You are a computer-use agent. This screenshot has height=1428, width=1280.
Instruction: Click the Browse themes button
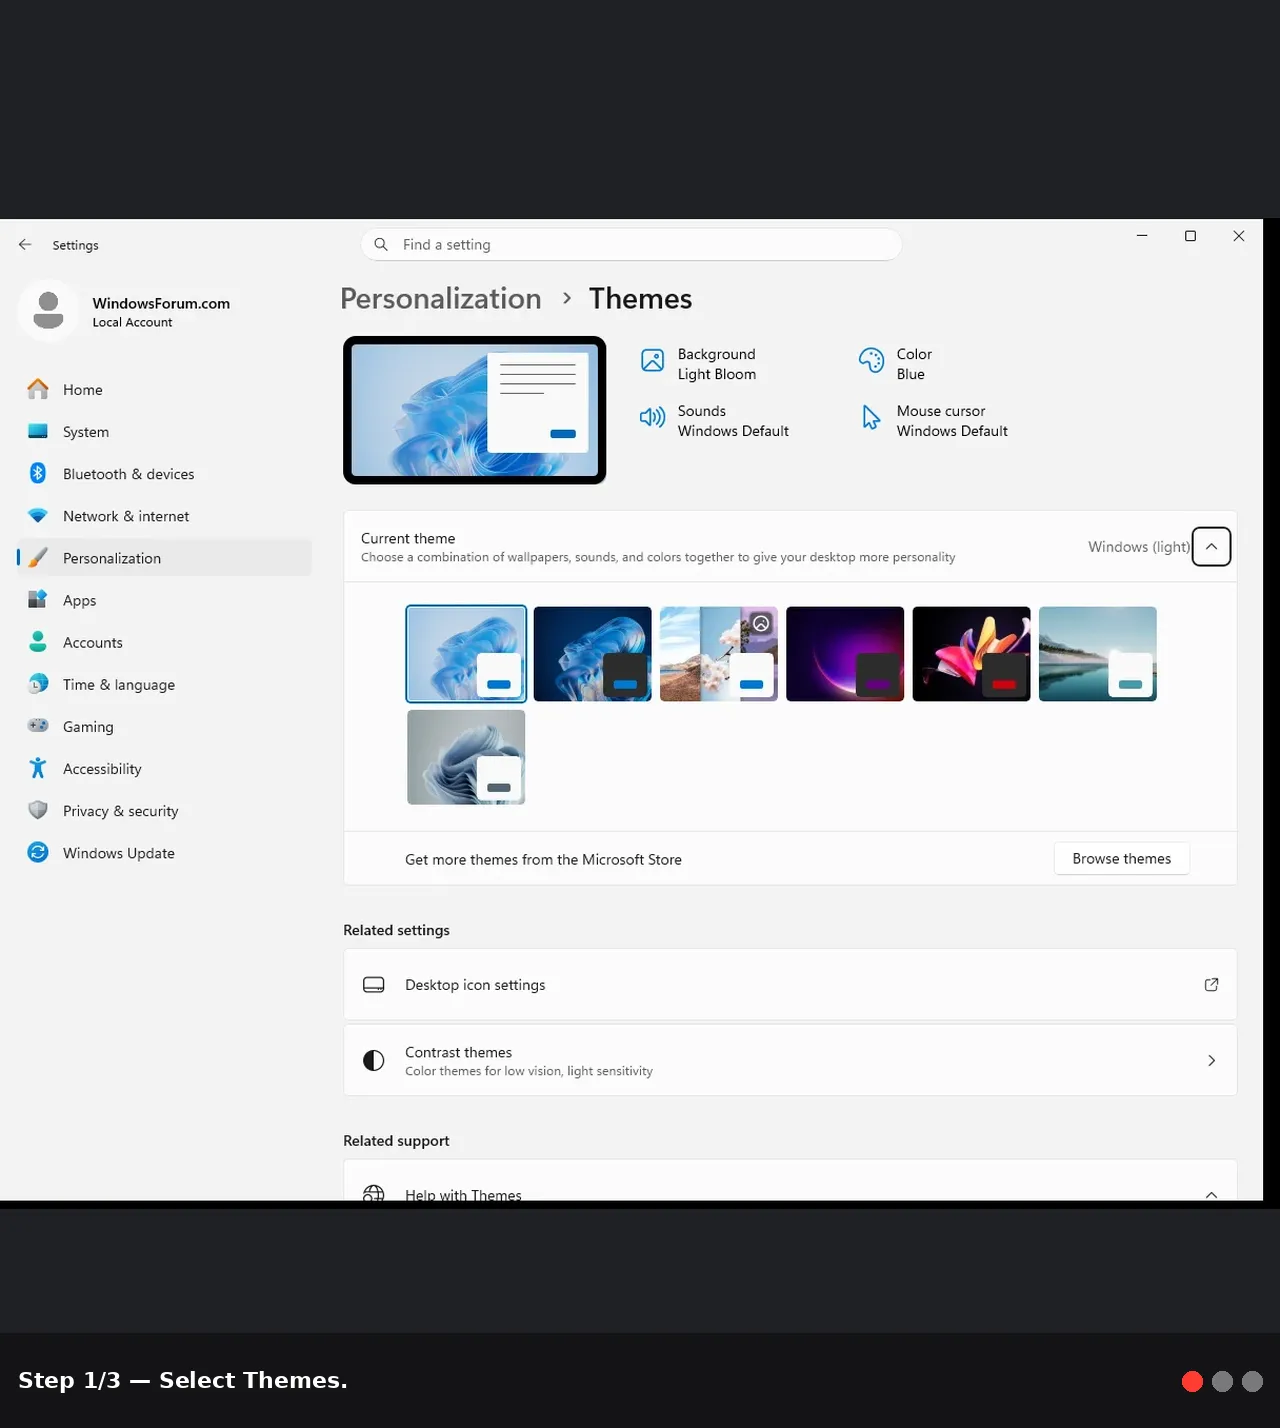(x=1121, y=859)
